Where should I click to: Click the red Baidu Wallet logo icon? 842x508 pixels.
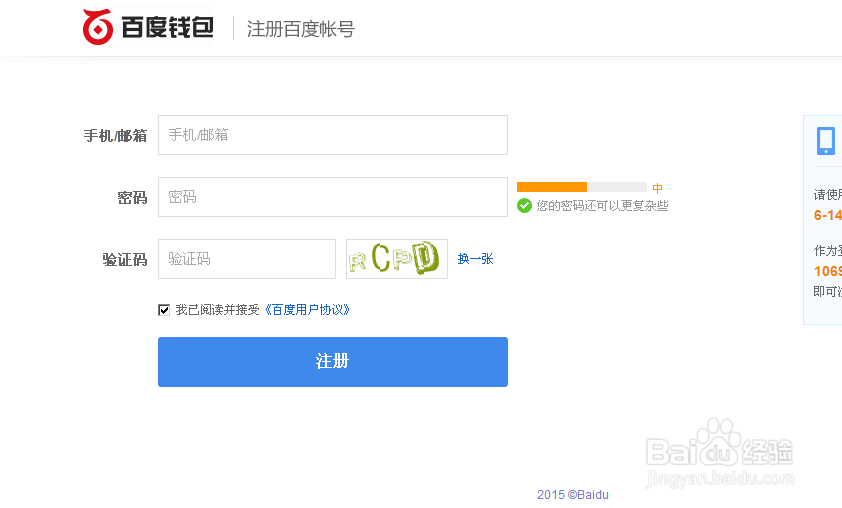click(98, 27)
